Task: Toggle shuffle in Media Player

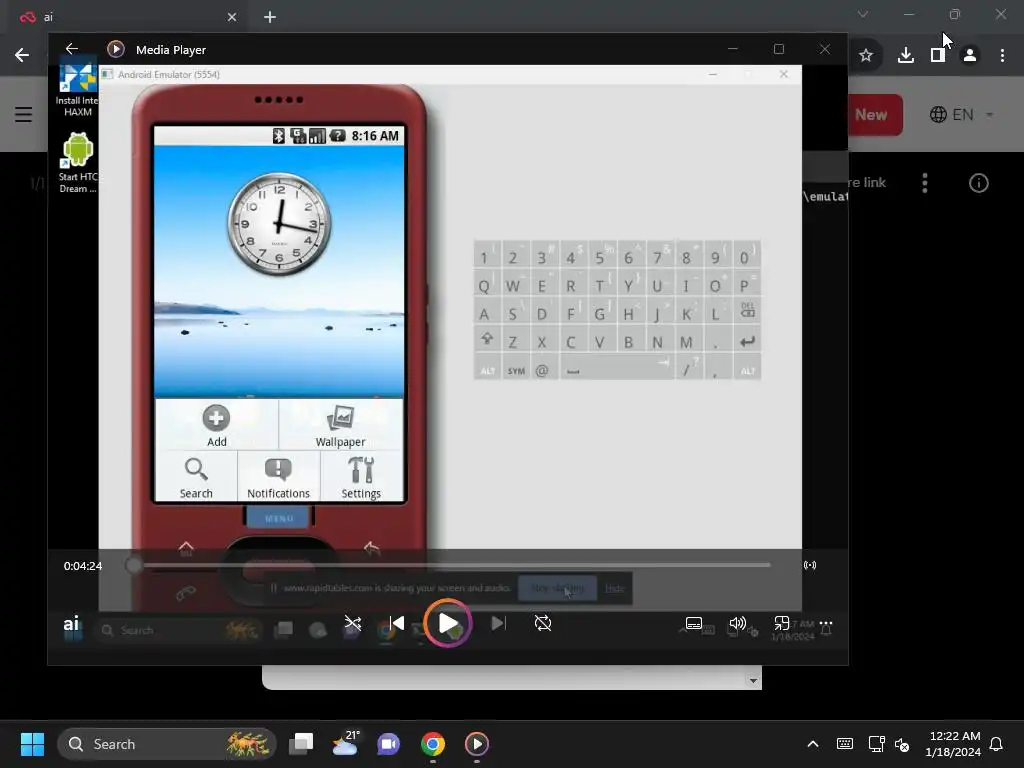Action: pos(353,623)
